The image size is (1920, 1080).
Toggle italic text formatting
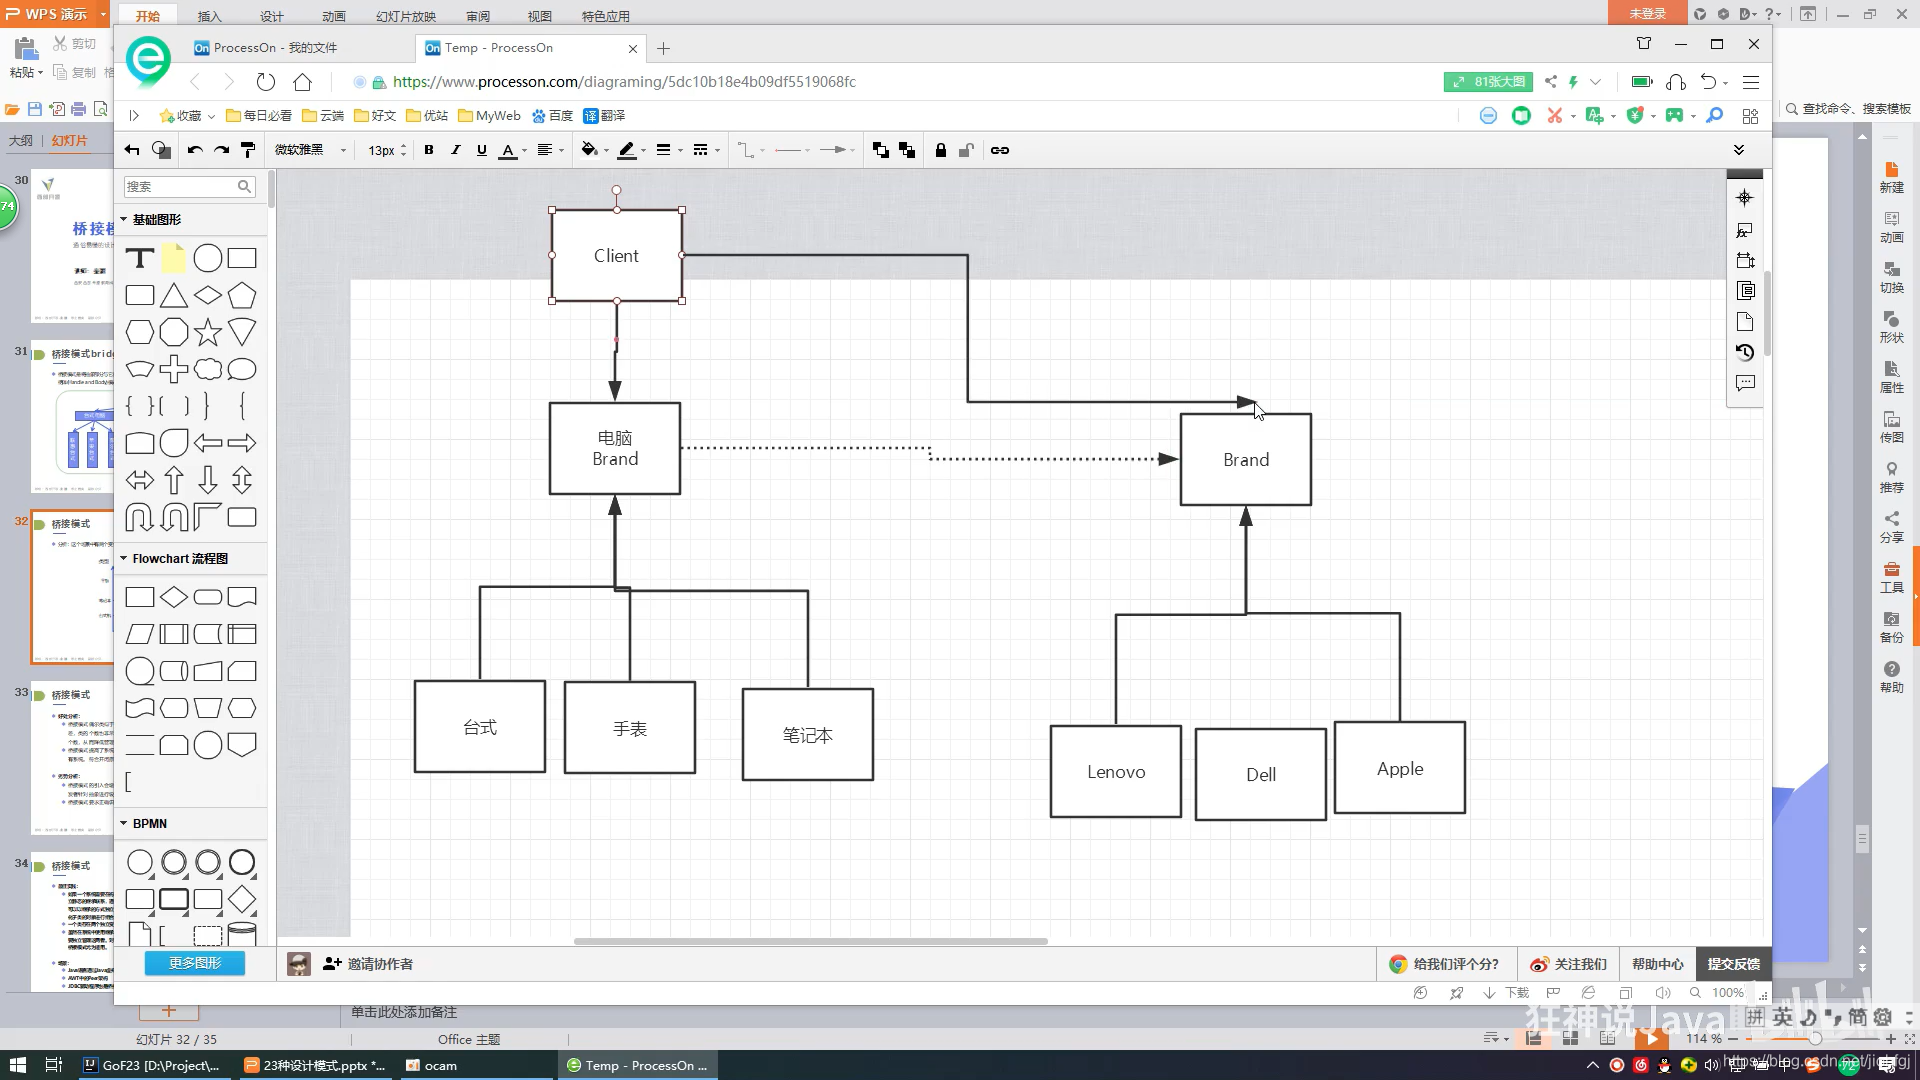[x=455, y=150]
